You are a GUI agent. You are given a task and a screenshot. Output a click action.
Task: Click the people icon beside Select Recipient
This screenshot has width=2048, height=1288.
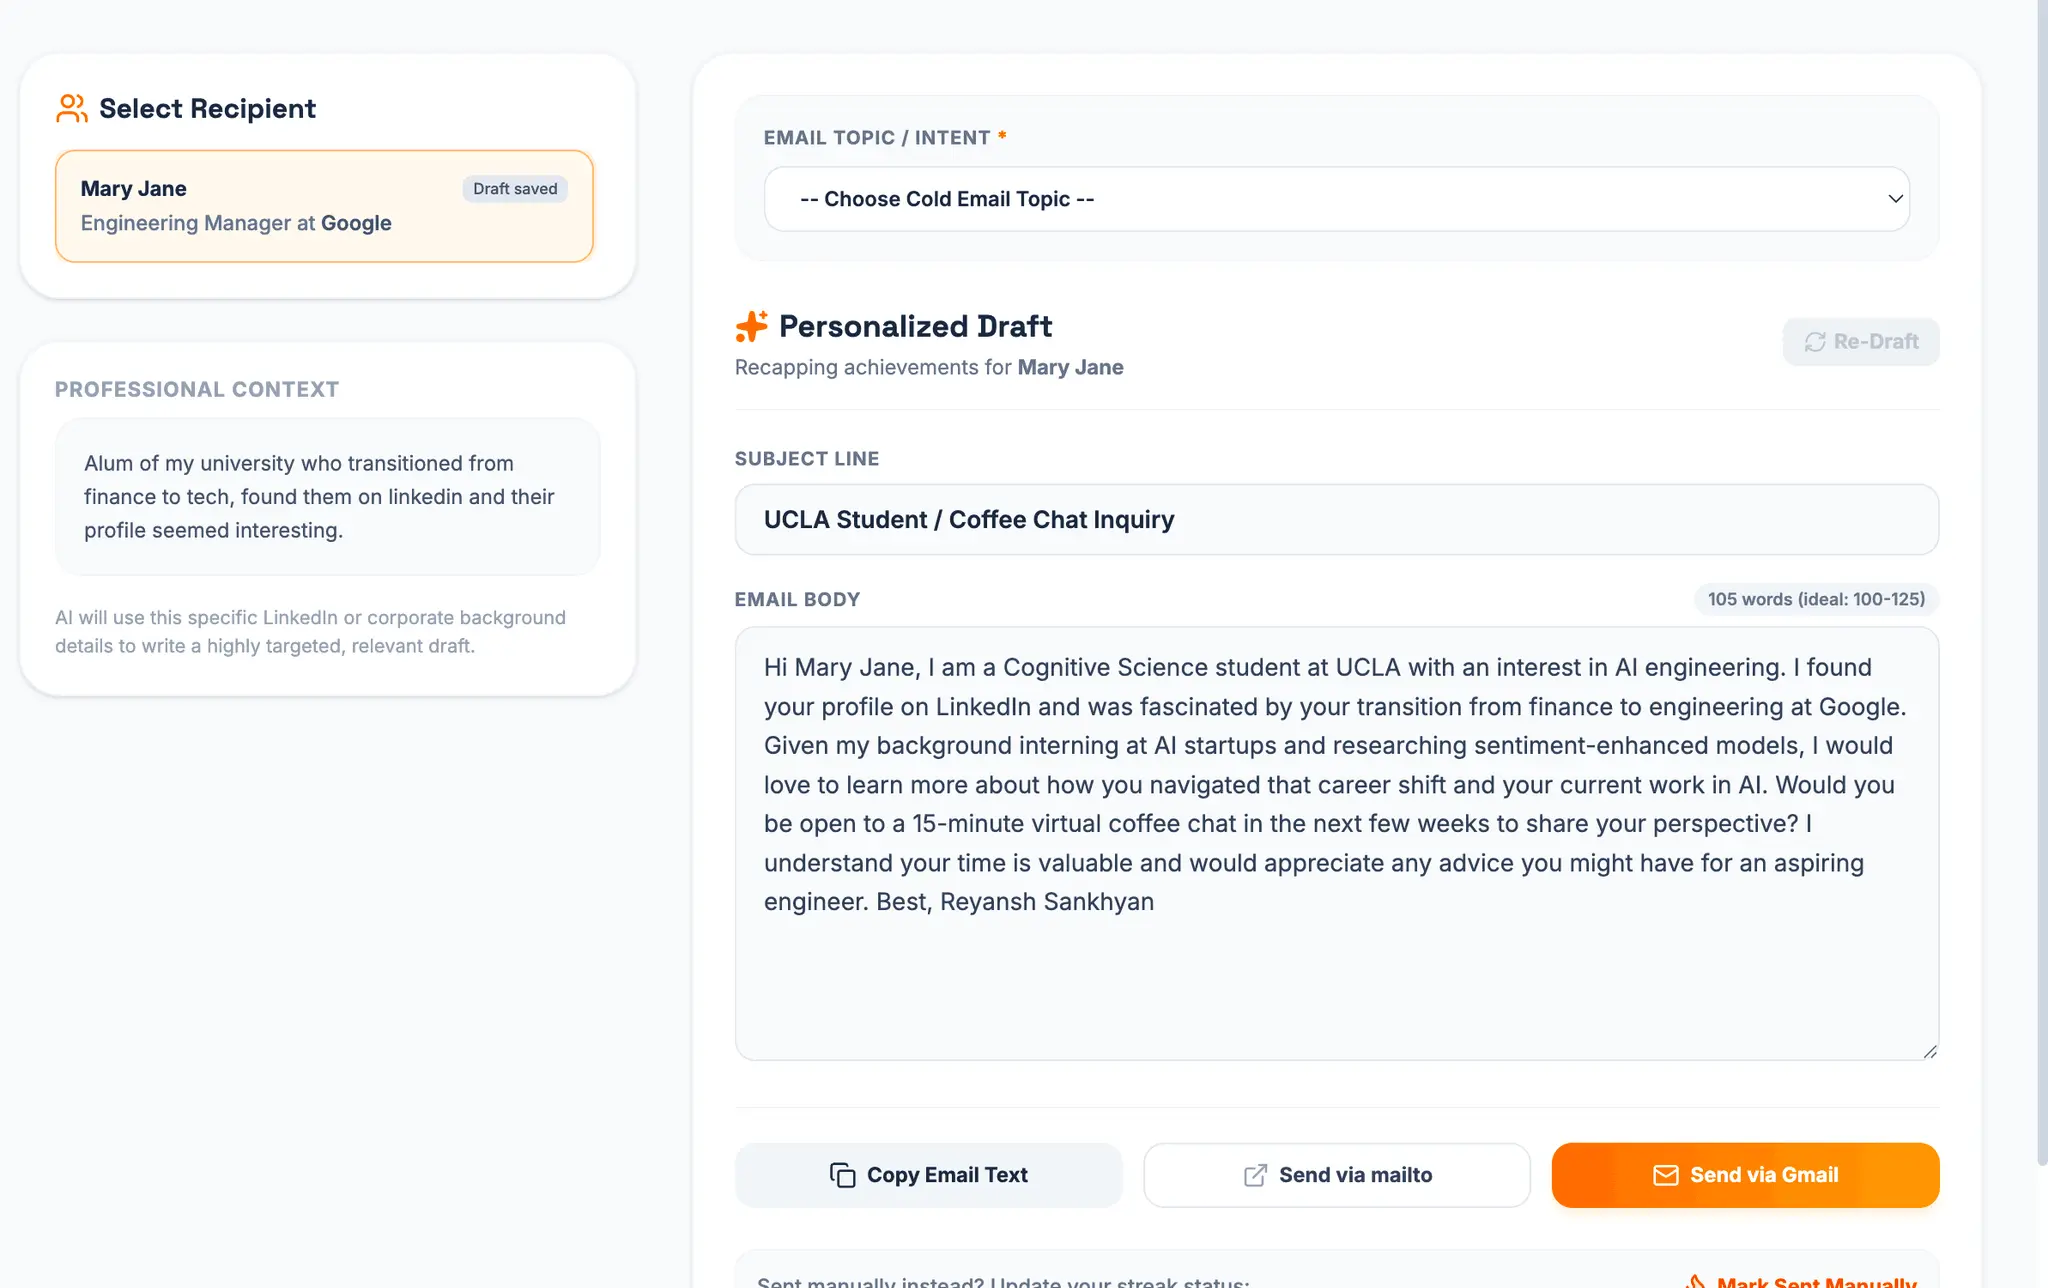point(72,108)
